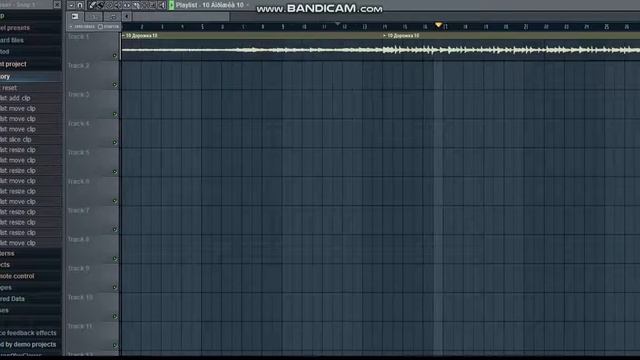Click small arrow beside the focus tabs
The height and width of the screenshot is (360, 640).
click(127, 16)
